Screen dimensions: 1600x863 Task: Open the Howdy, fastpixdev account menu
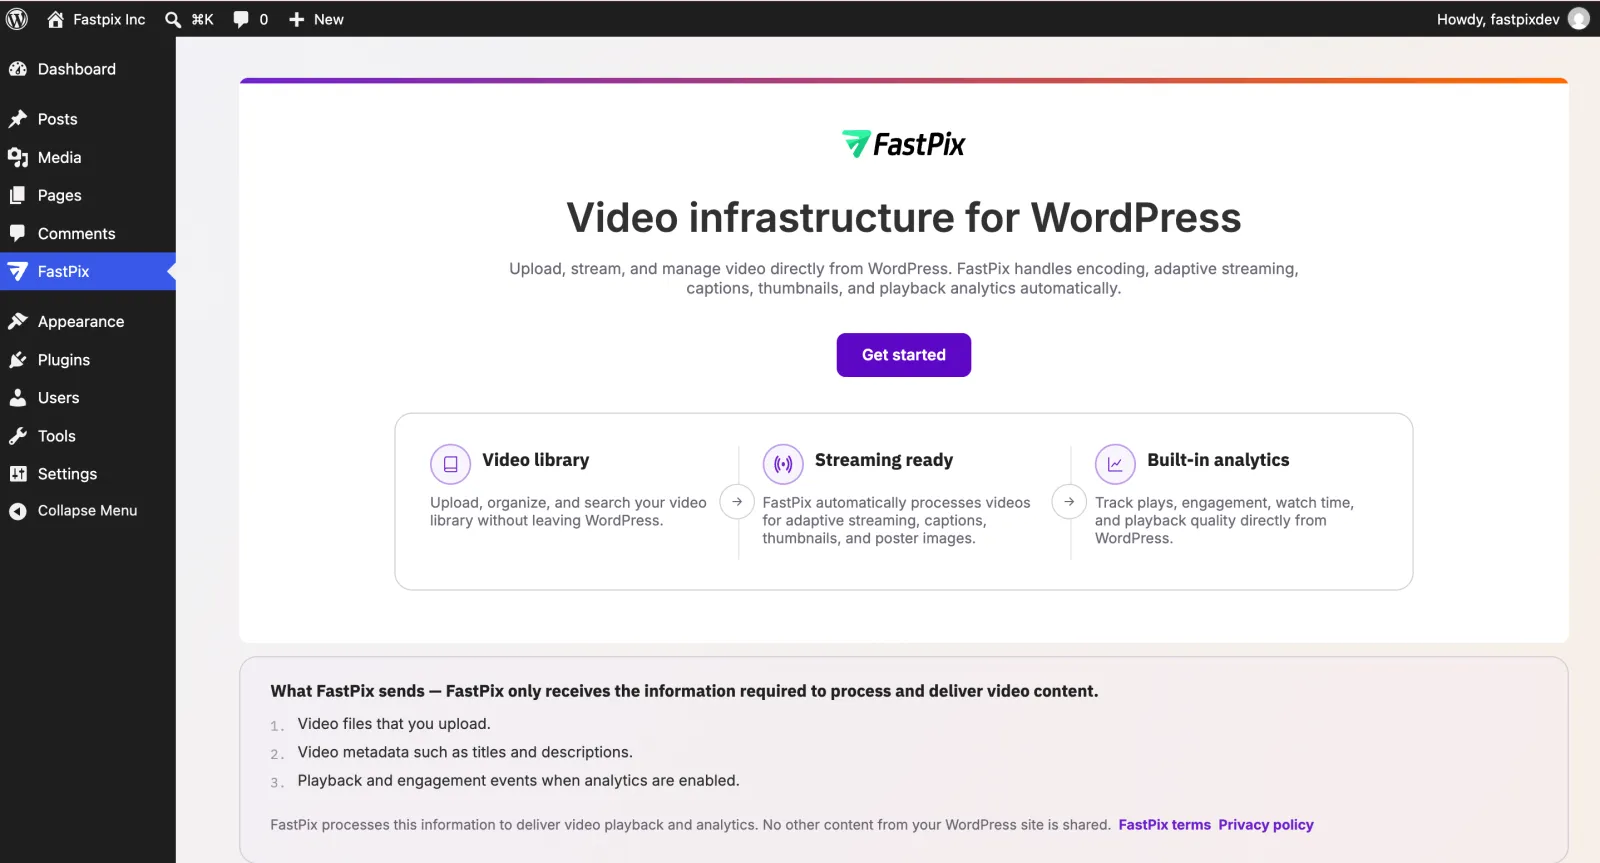click(1512, 19)
